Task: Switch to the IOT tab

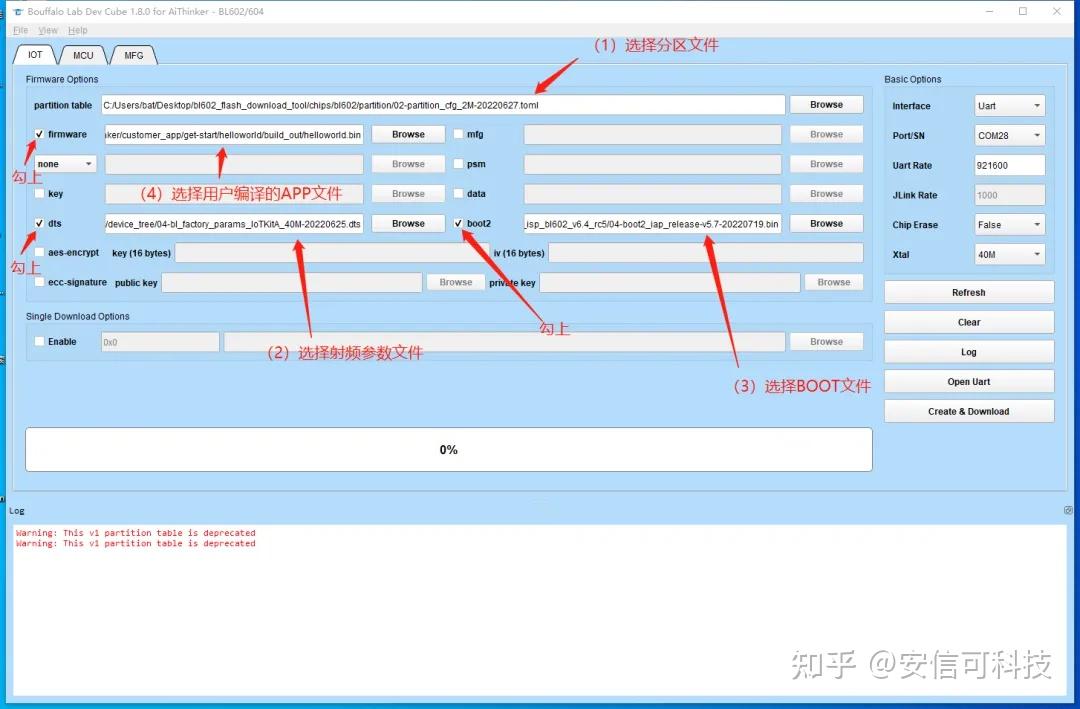Action: (x=35, y=55)
